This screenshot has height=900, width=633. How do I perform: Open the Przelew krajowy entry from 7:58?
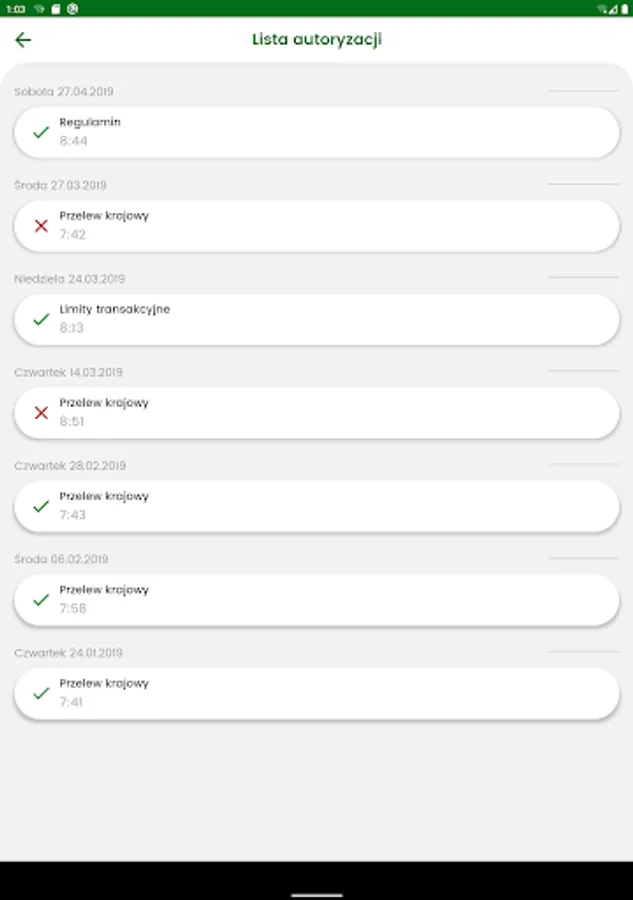[x=317, y=600]
